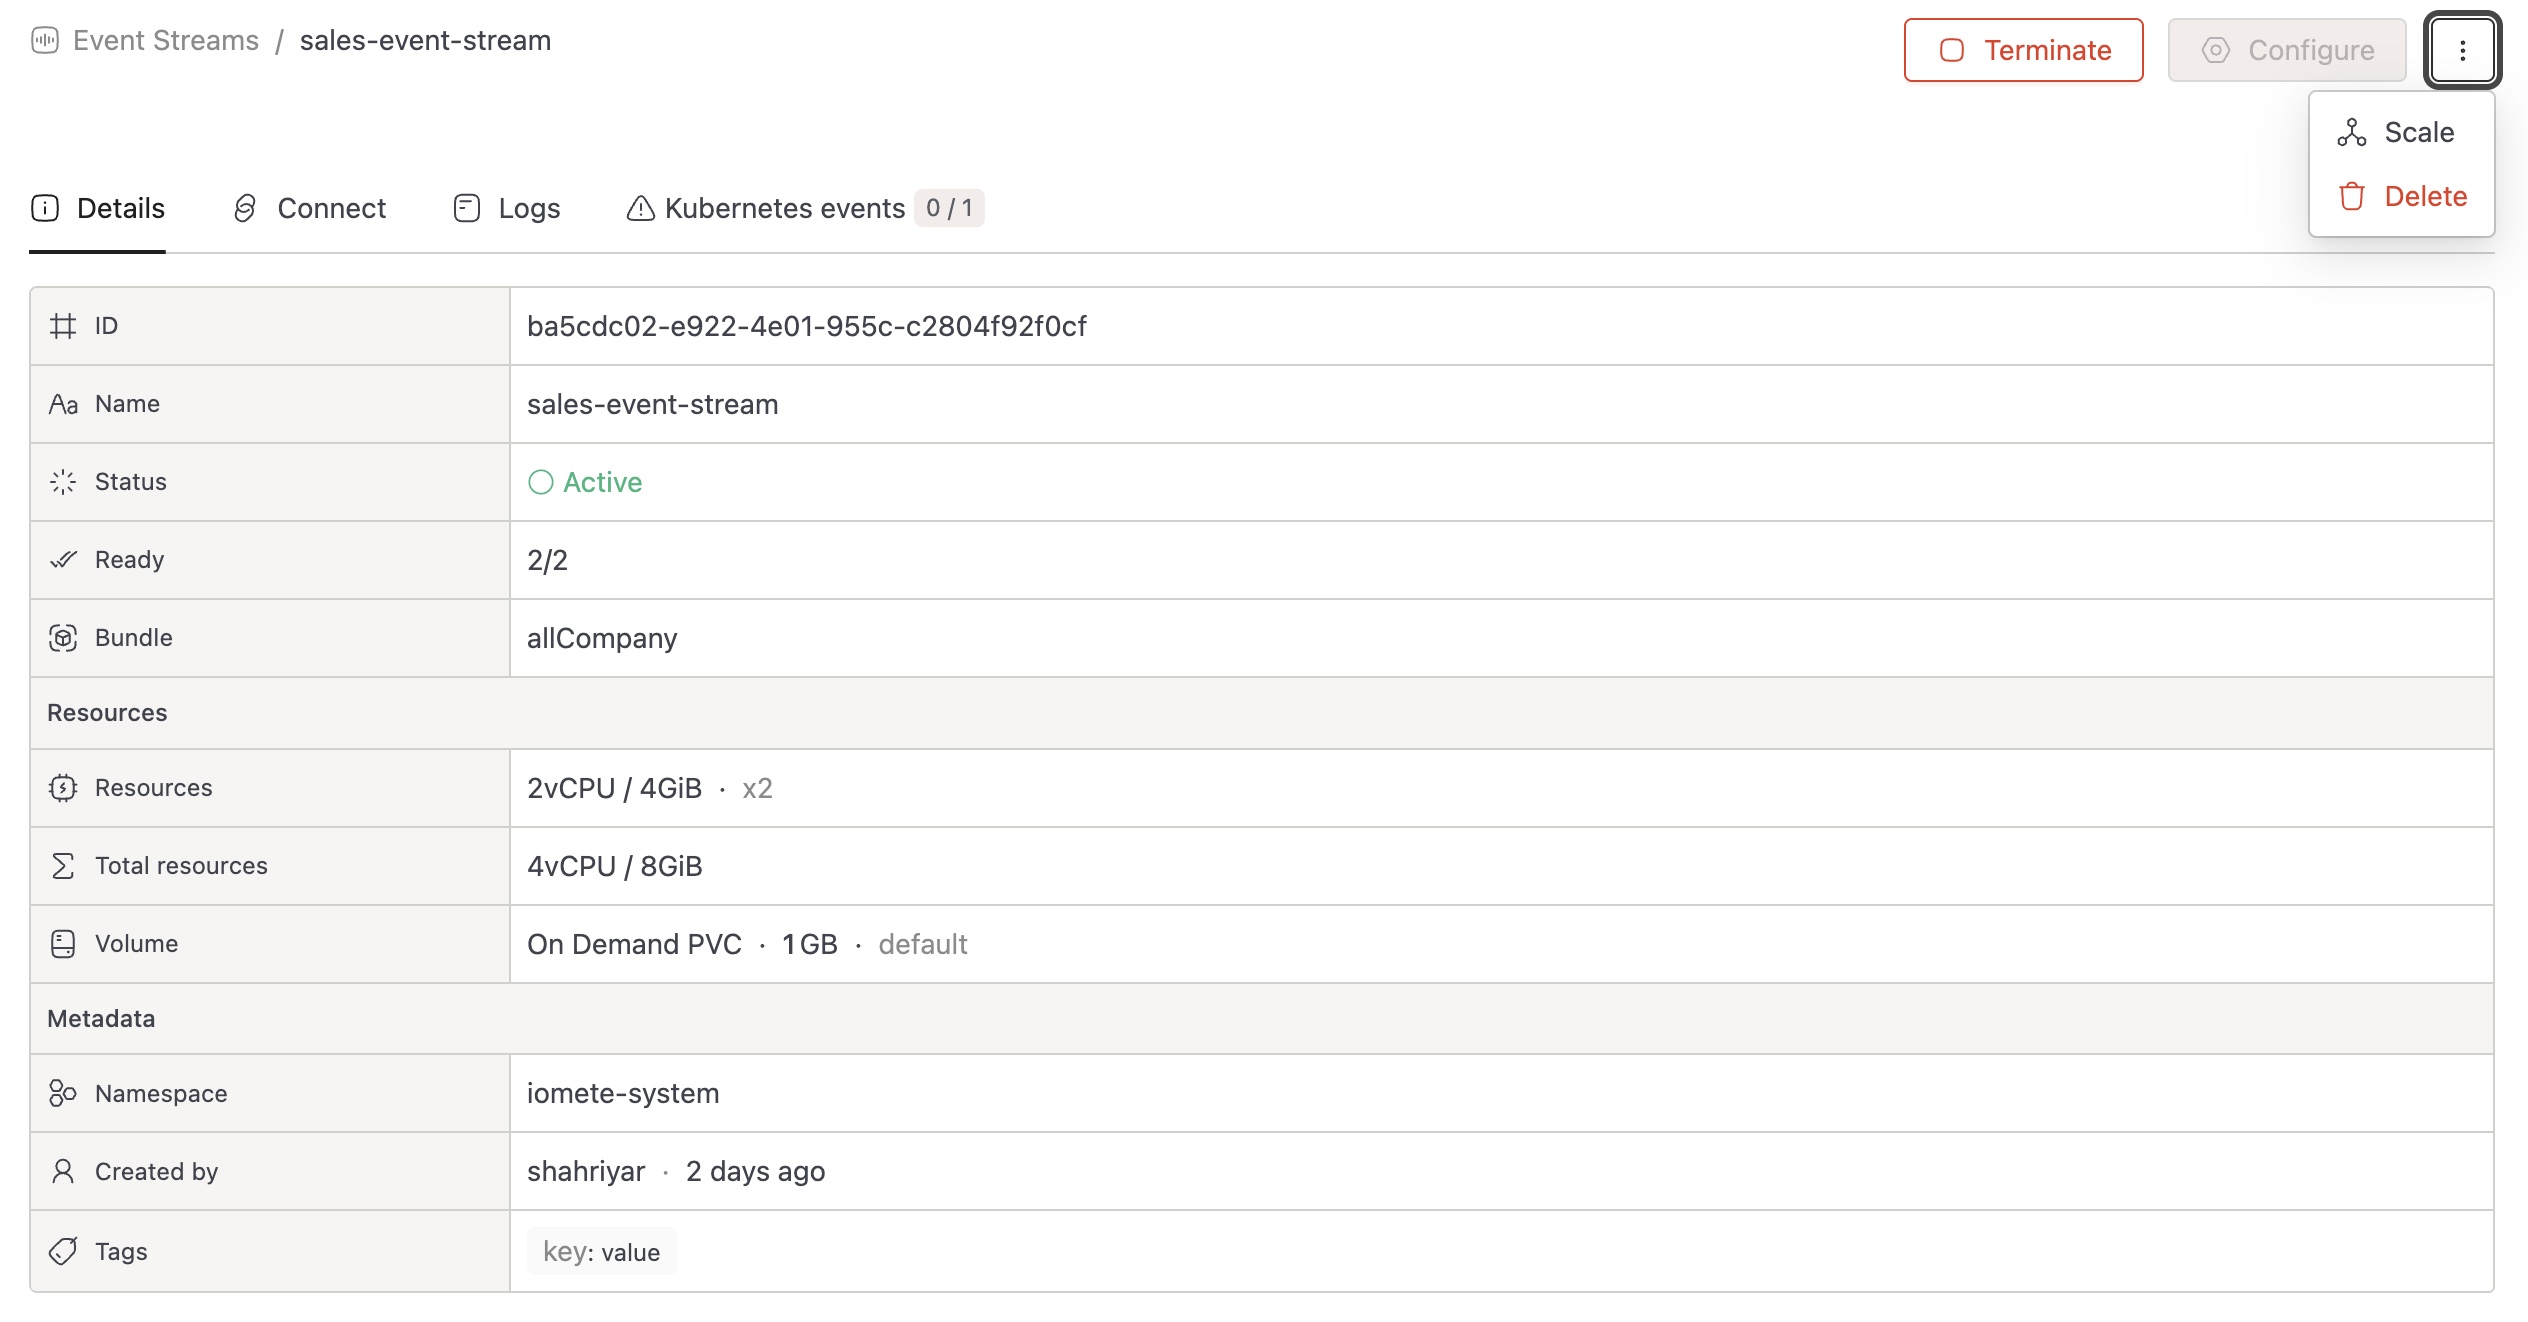Click the Status spinner icon
Screen dimensions: 2528x1322
63,482
